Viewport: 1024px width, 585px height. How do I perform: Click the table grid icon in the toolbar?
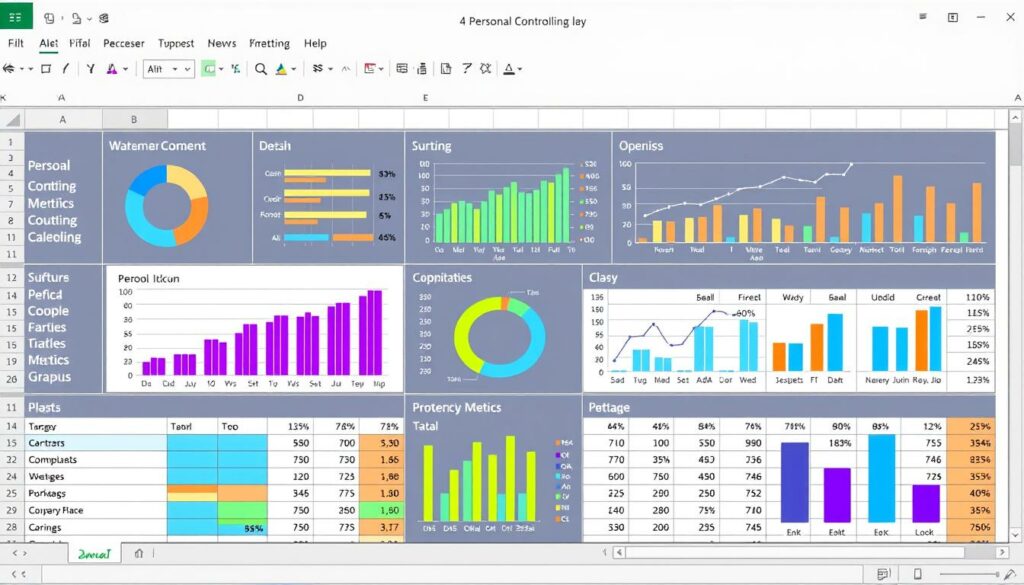(x=402, y=69)
